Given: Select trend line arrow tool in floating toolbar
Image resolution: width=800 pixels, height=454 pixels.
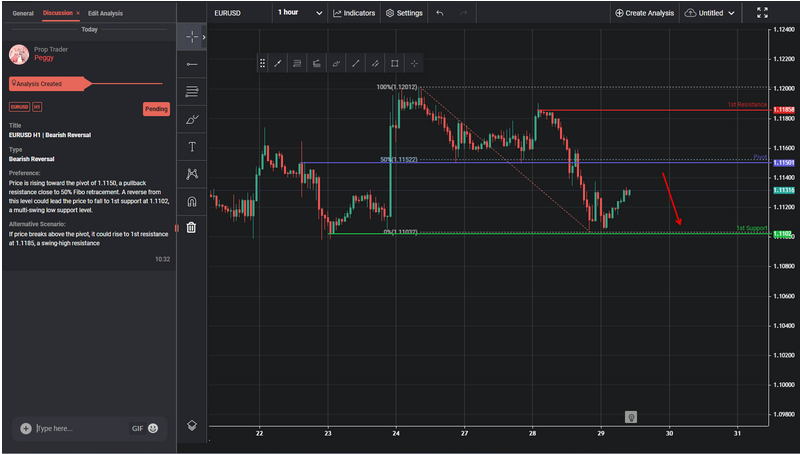Looking at the screenshot, I should click(x=278, y=63).
